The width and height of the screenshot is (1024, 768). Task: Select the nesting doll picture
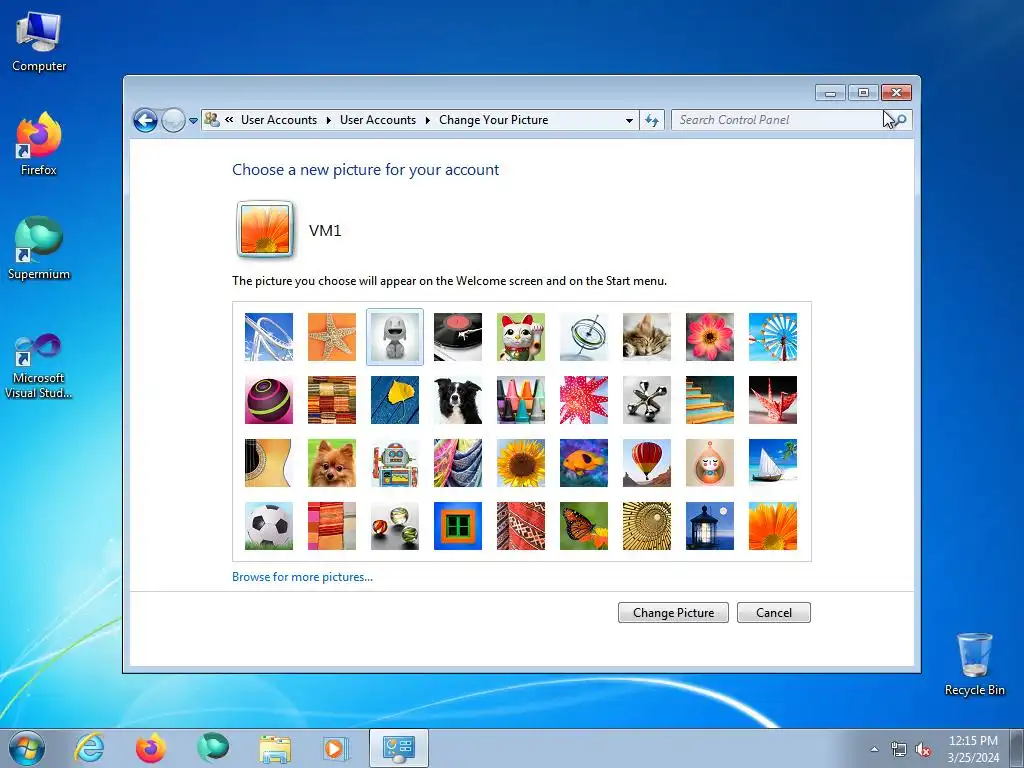tap(710, 463)
